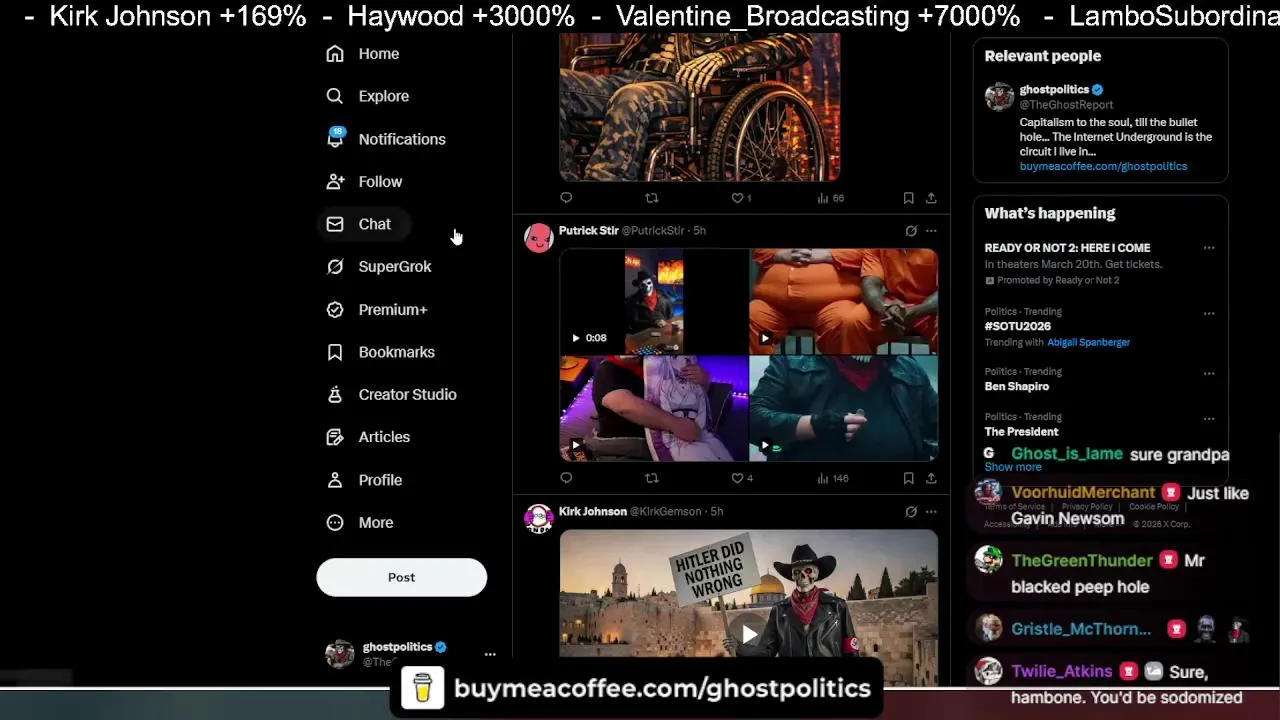Reply to the wheelchair image post
1280x720 pixels.
click(566, 198)
